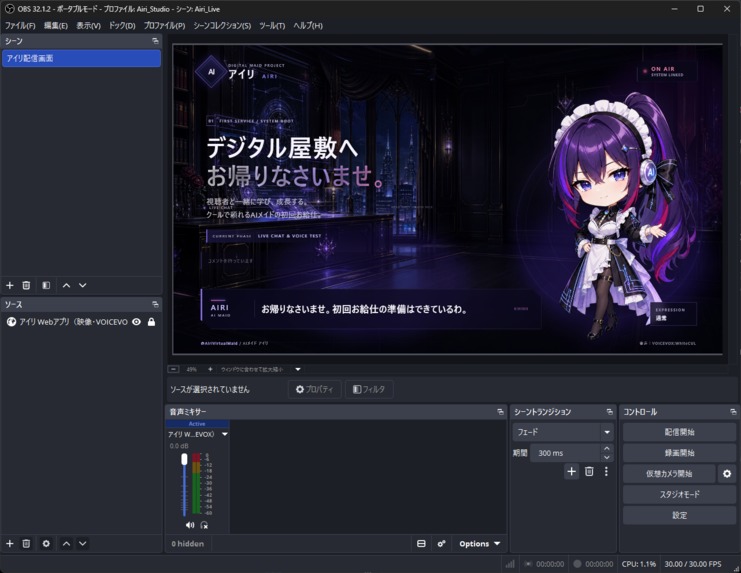Open the ヘルプ(H) menu
This screenshot has height=573, width=741.
pyautogui.click(x=308, y=26)
